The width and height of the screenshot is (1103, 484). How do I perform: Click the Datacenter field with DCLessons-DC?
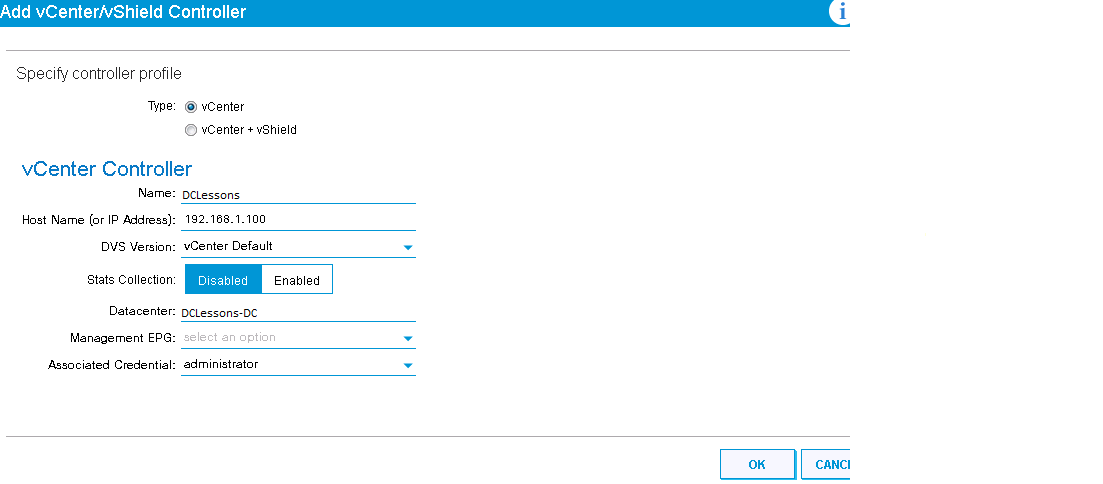(x=298, y=313)
